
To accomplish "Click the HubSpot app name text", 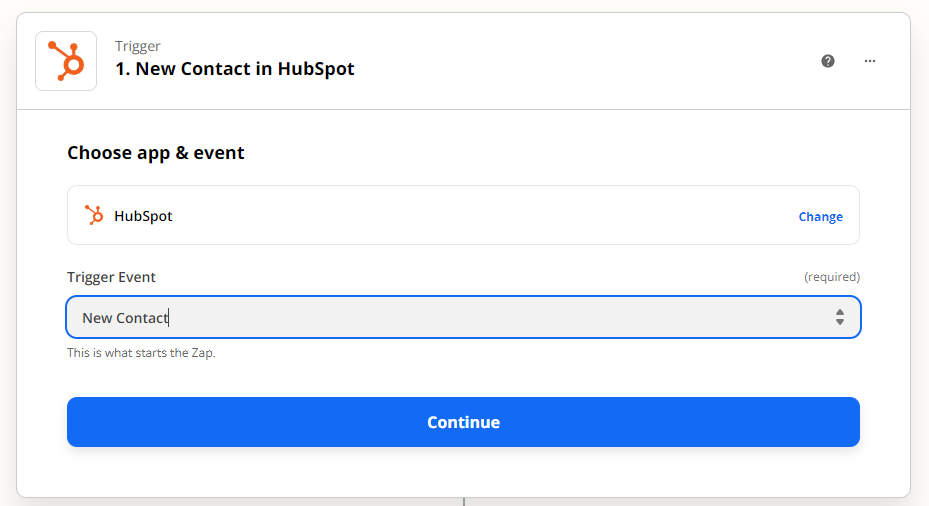I will 143,216.
